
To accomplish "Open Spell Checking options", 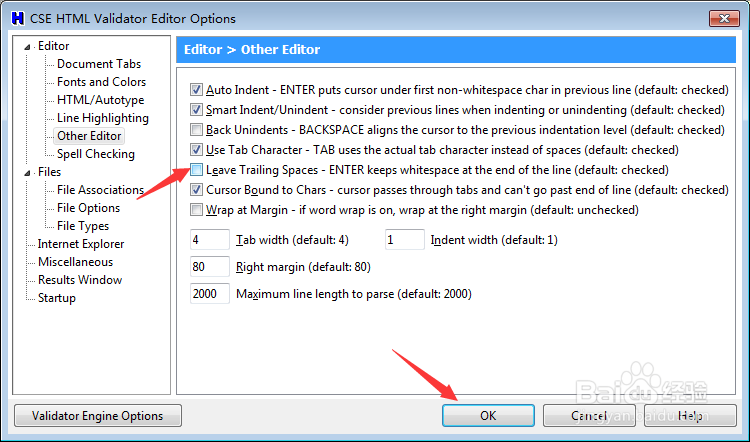I will pos(96,154).
